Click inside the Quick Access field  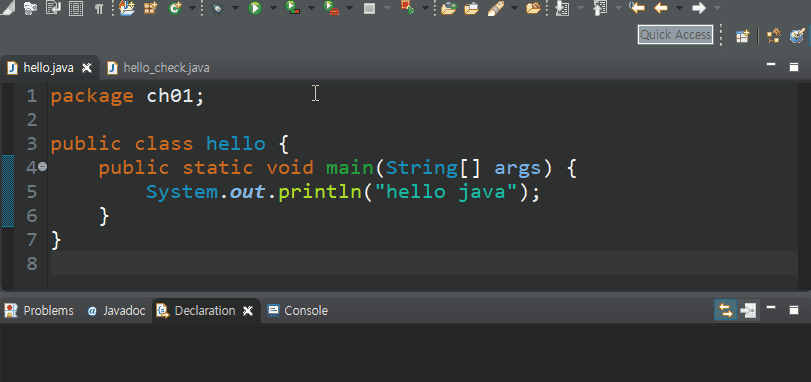click(675, 35)
